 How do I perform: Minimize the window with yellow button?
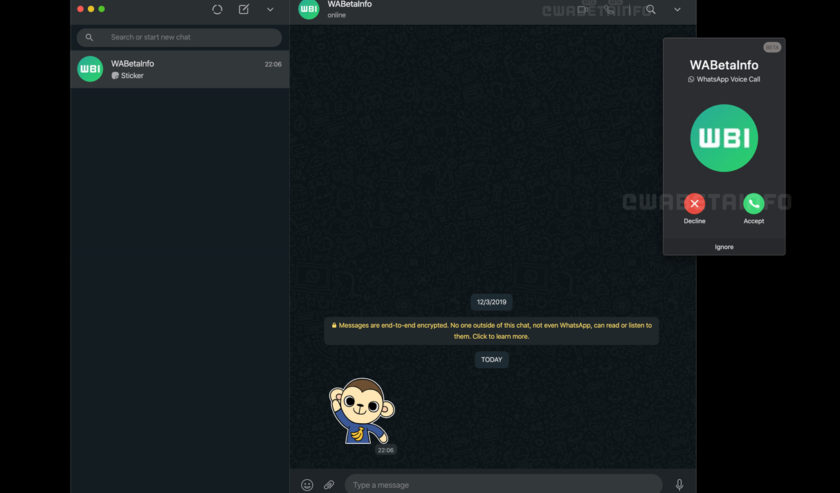click(91, 9)
